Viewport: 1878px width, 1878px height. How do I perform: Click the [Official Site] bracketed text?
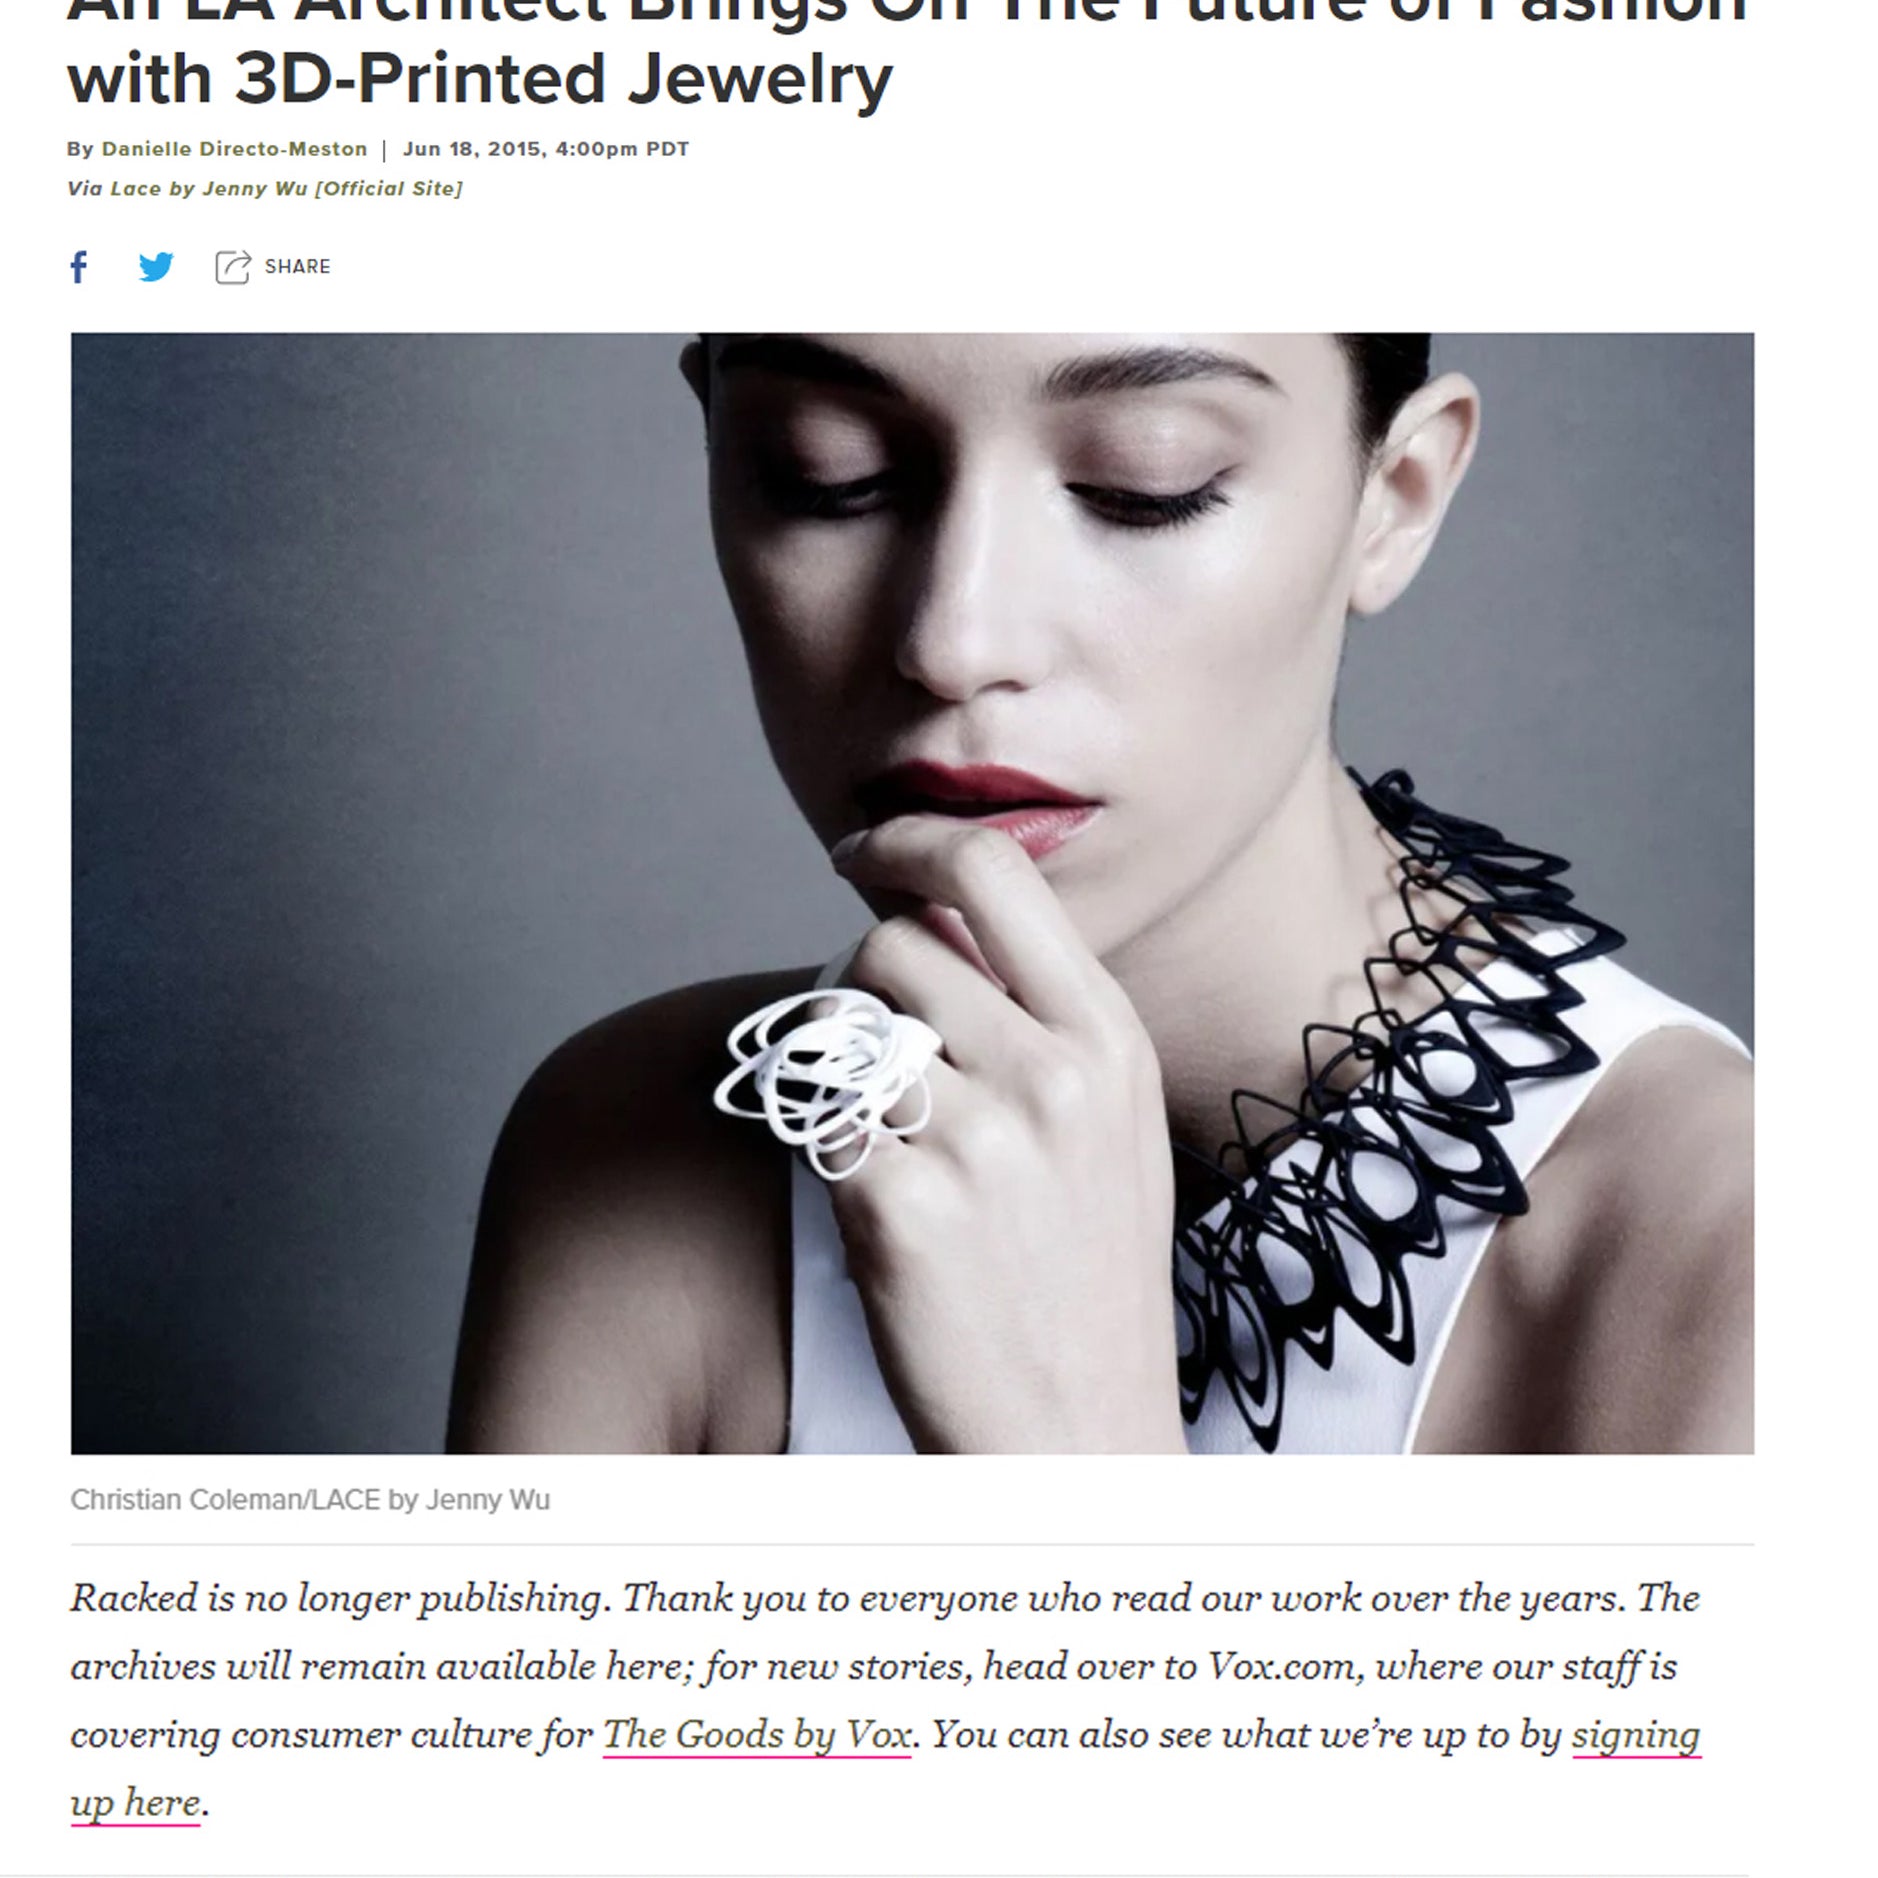(389, 189)
